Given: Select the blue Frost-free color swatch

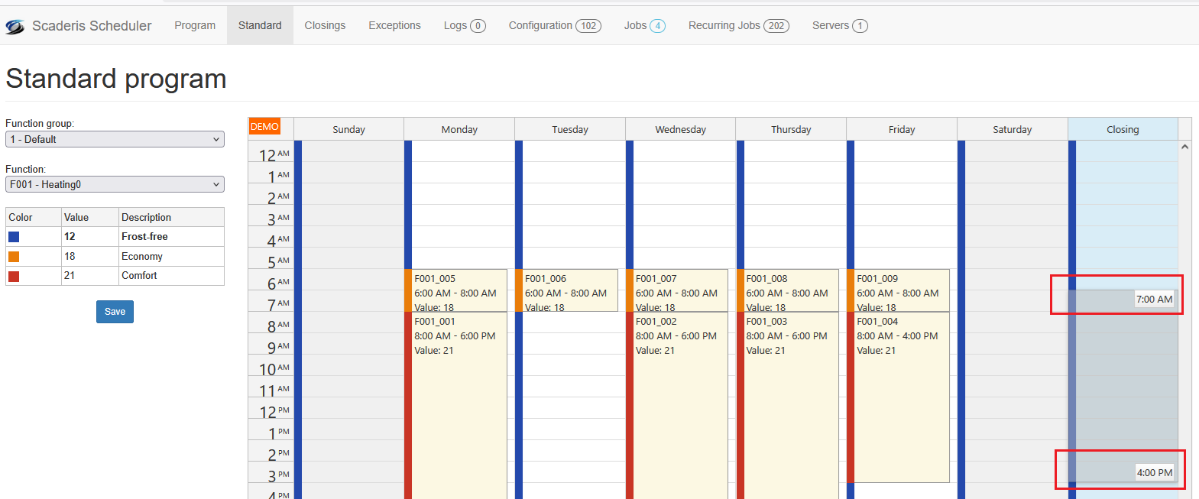Looking at the screenshot, I should point(14,237).
